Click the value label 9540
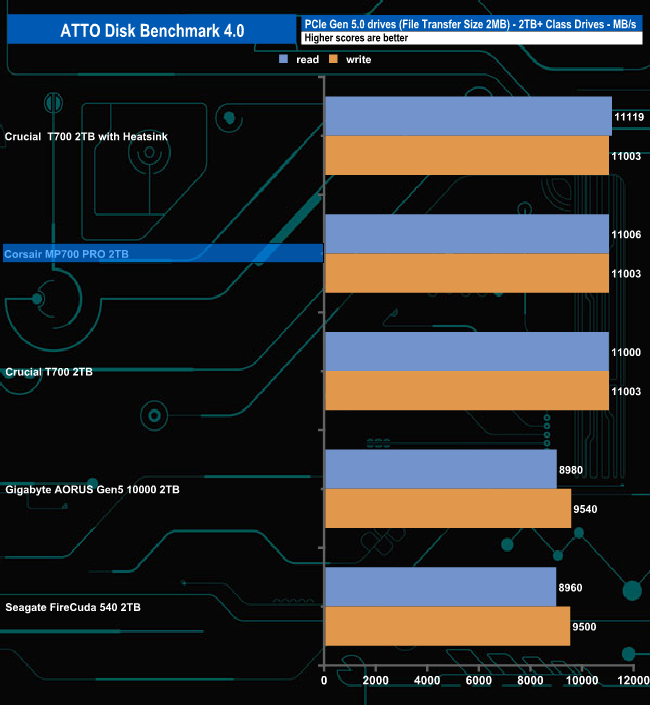The width and height of the screenshot is (650, 705). (585, 509)
